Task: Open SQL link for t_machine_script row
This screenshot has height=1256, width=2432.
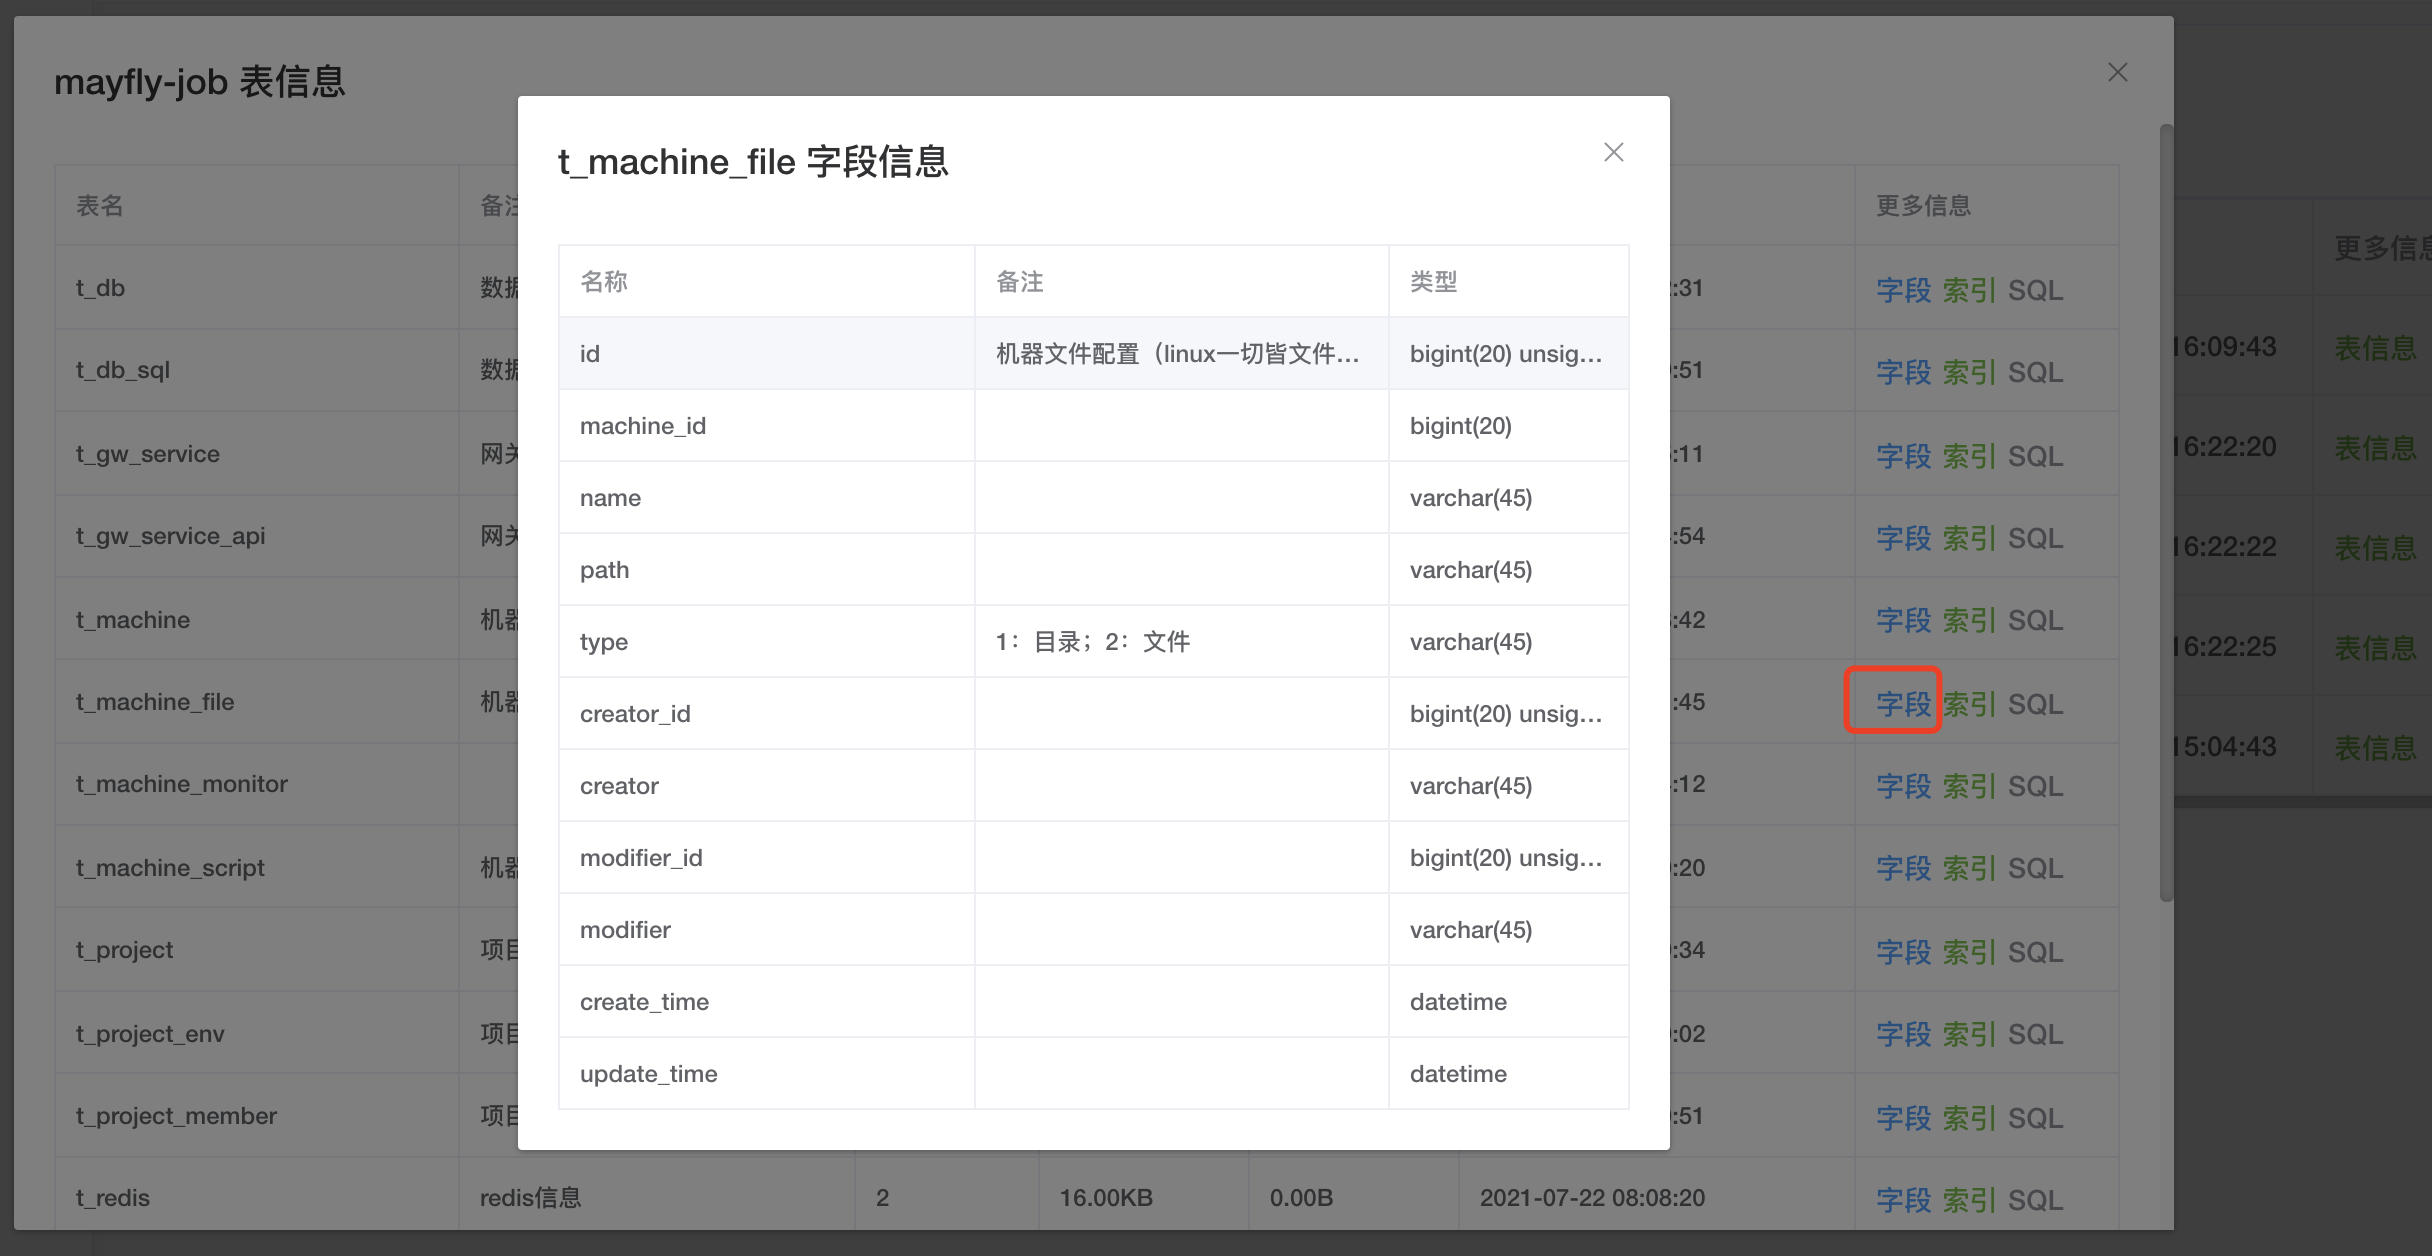Action: pyautogui.click(x=2035, y=868)
